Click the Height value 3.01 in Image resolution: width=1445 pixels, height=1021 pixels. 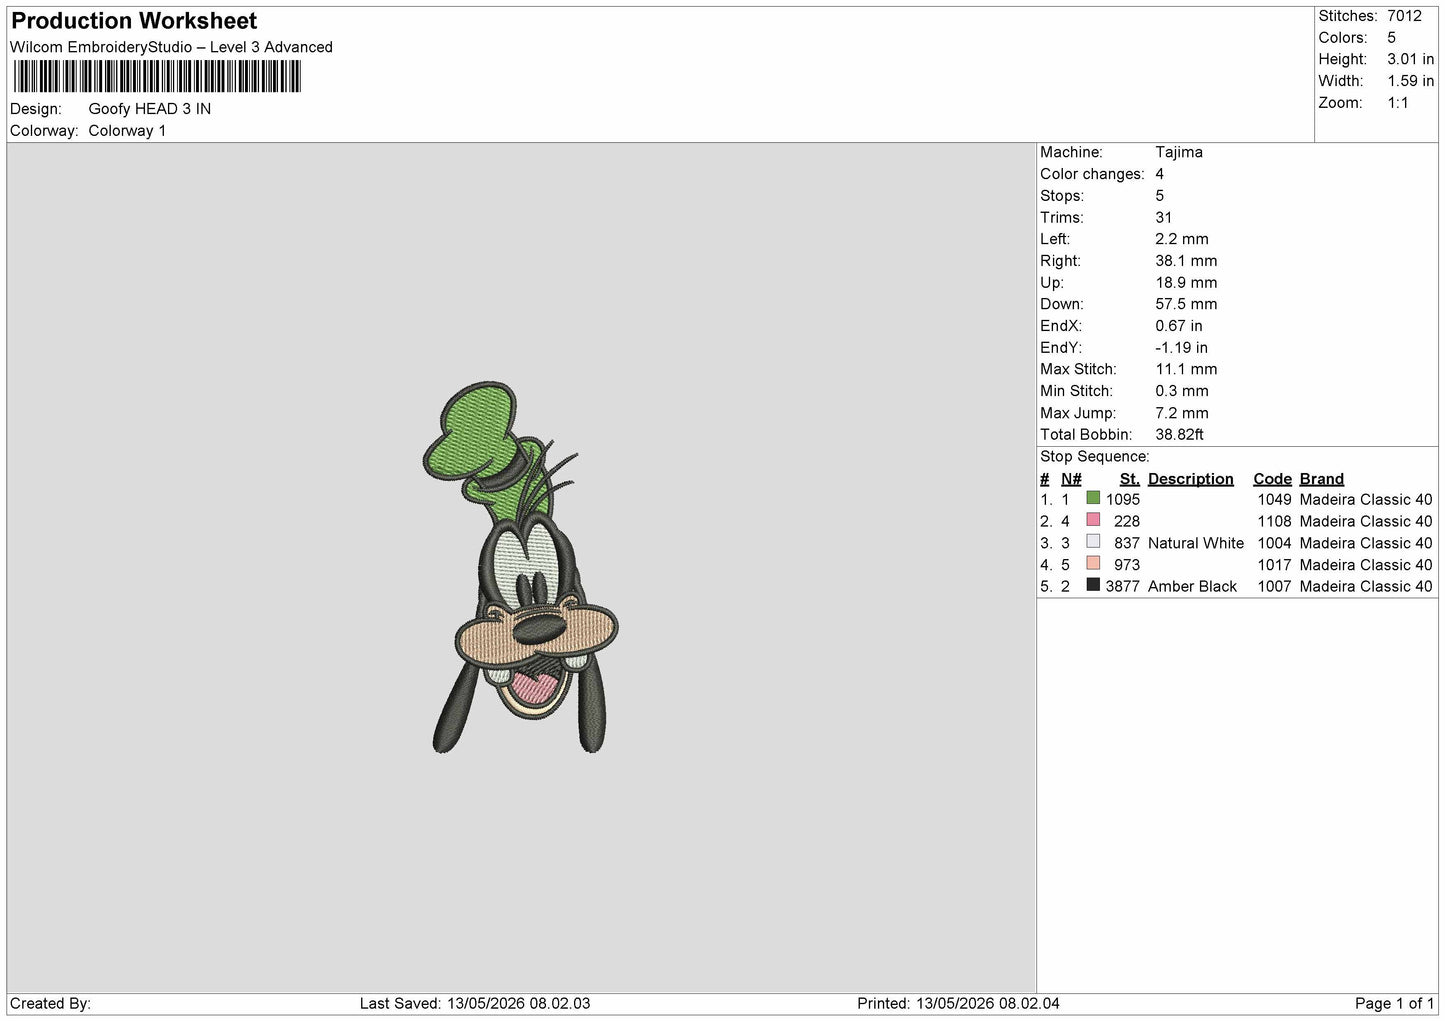(1410, 59)
